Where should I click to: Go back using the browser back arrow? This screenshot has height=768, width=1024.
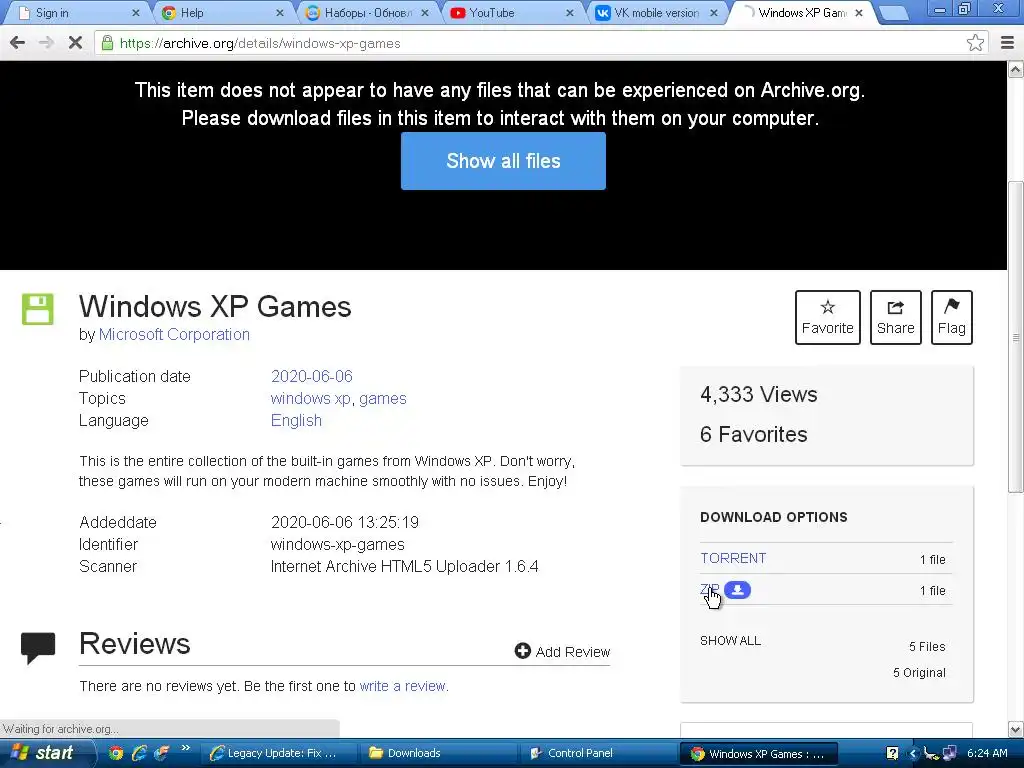(18, 43)
